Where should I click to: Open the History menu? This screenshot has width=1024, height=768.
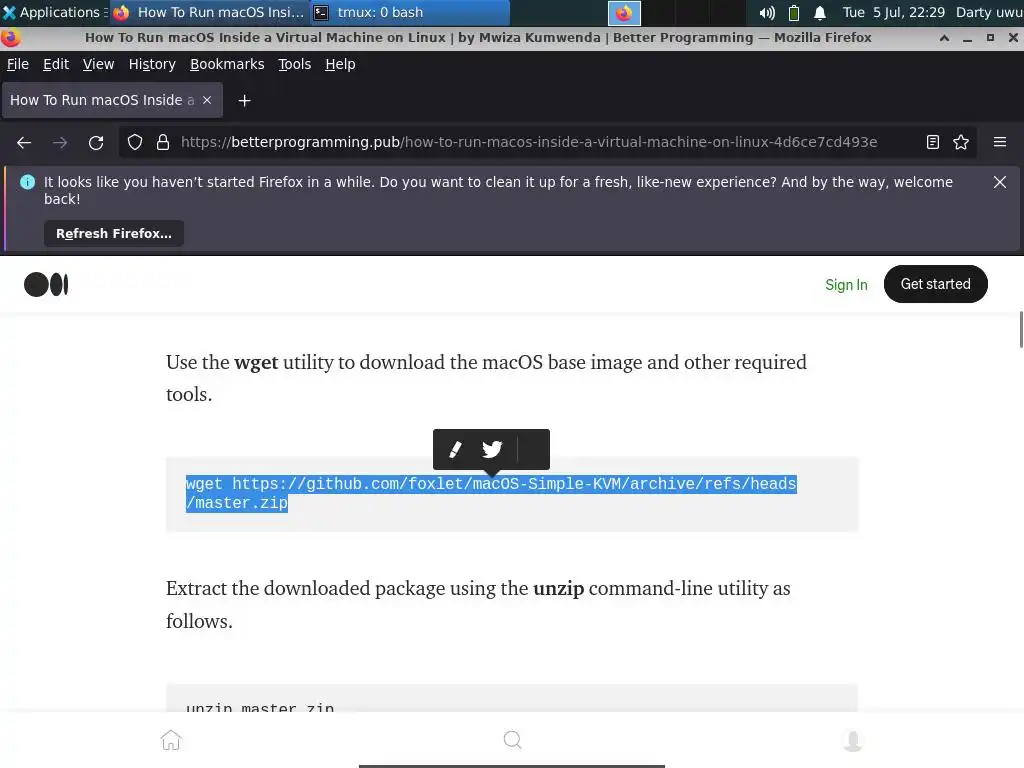tap(152, 64)
